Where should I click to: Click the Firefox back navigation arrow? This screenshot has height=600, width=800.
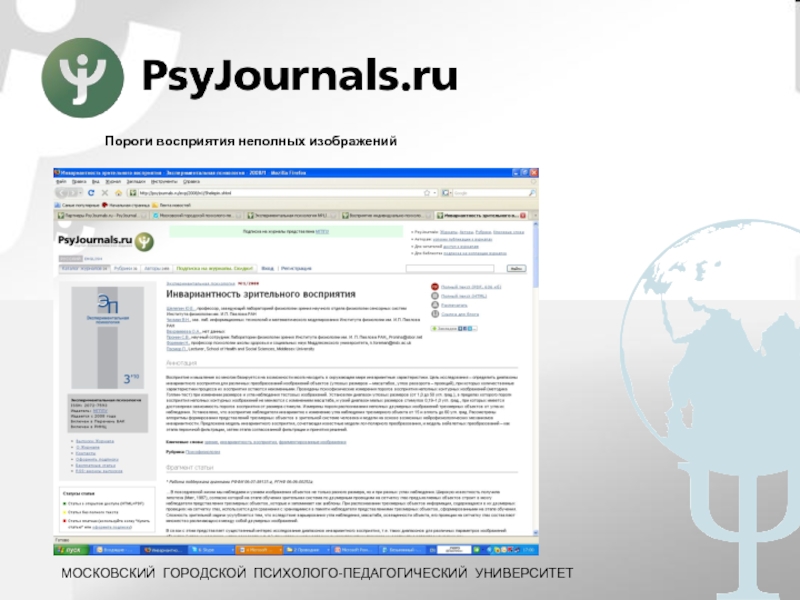tap(63, 193)
